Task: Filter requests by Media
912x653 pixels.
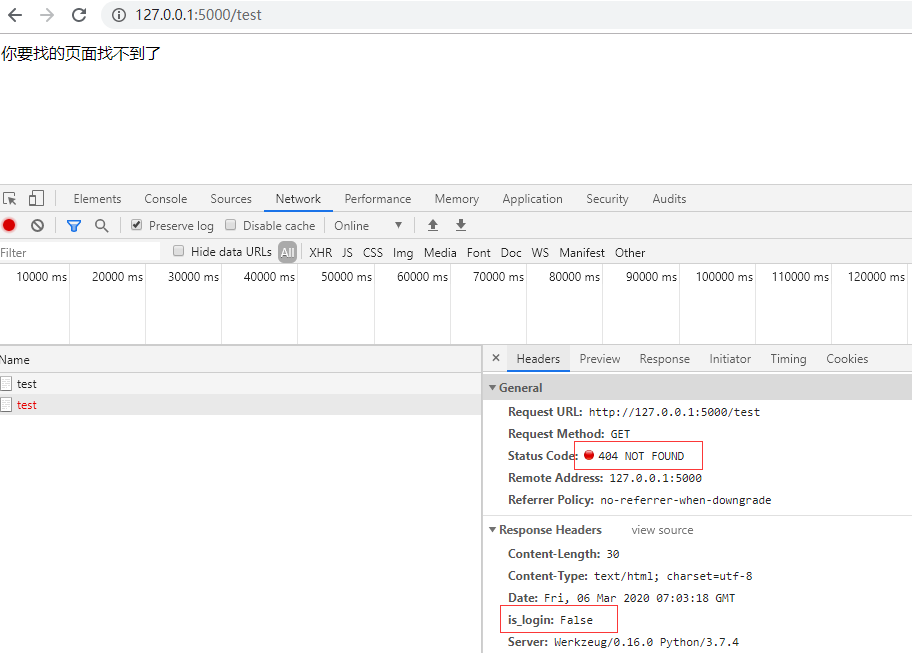Action: [x=440, y=252]
